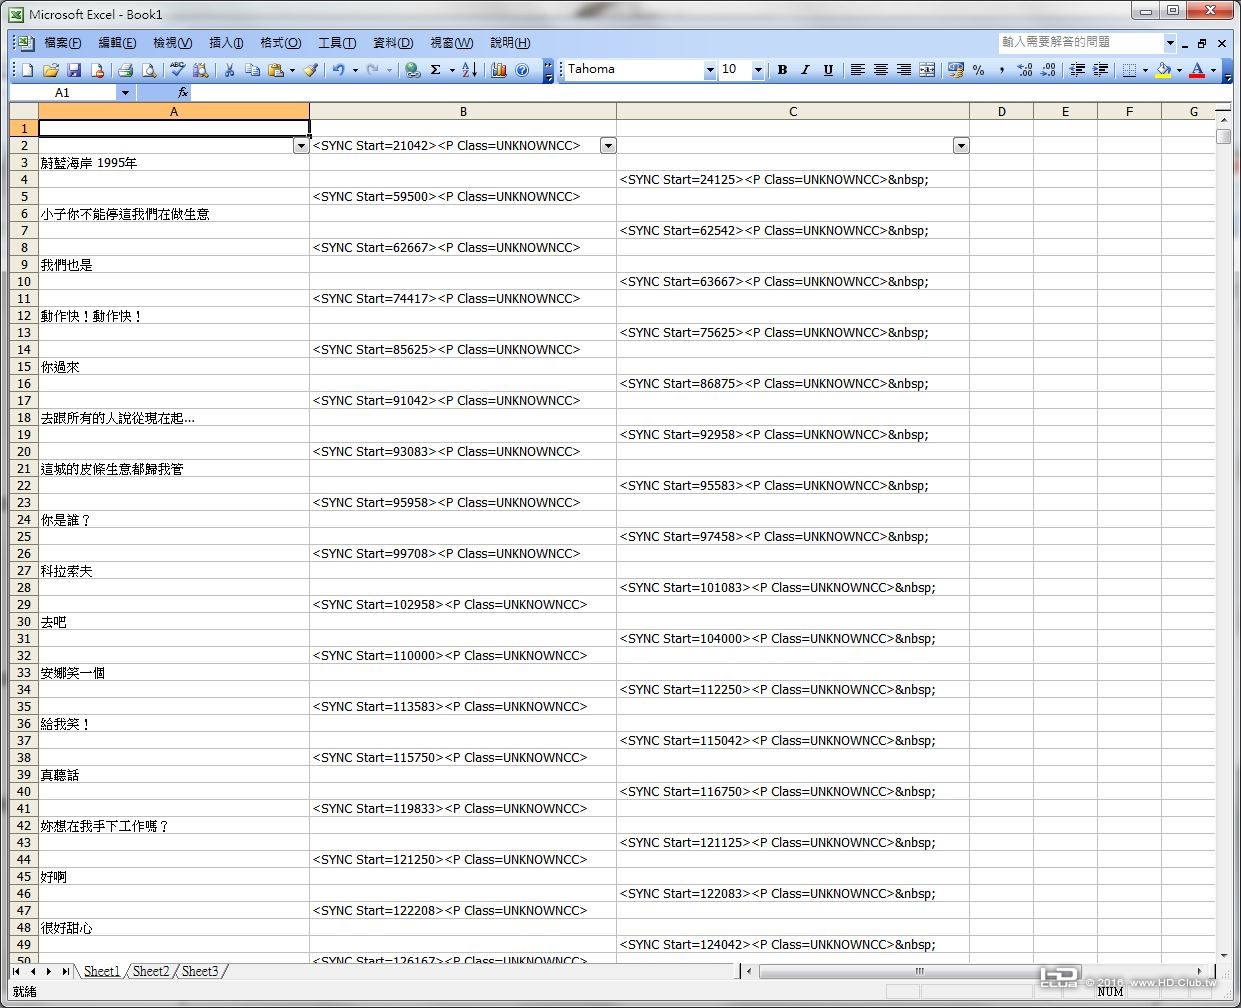The width and height of the screenshot is (1241, 1008).
Task: Decrease decimal places
Action: point(1048,70)
